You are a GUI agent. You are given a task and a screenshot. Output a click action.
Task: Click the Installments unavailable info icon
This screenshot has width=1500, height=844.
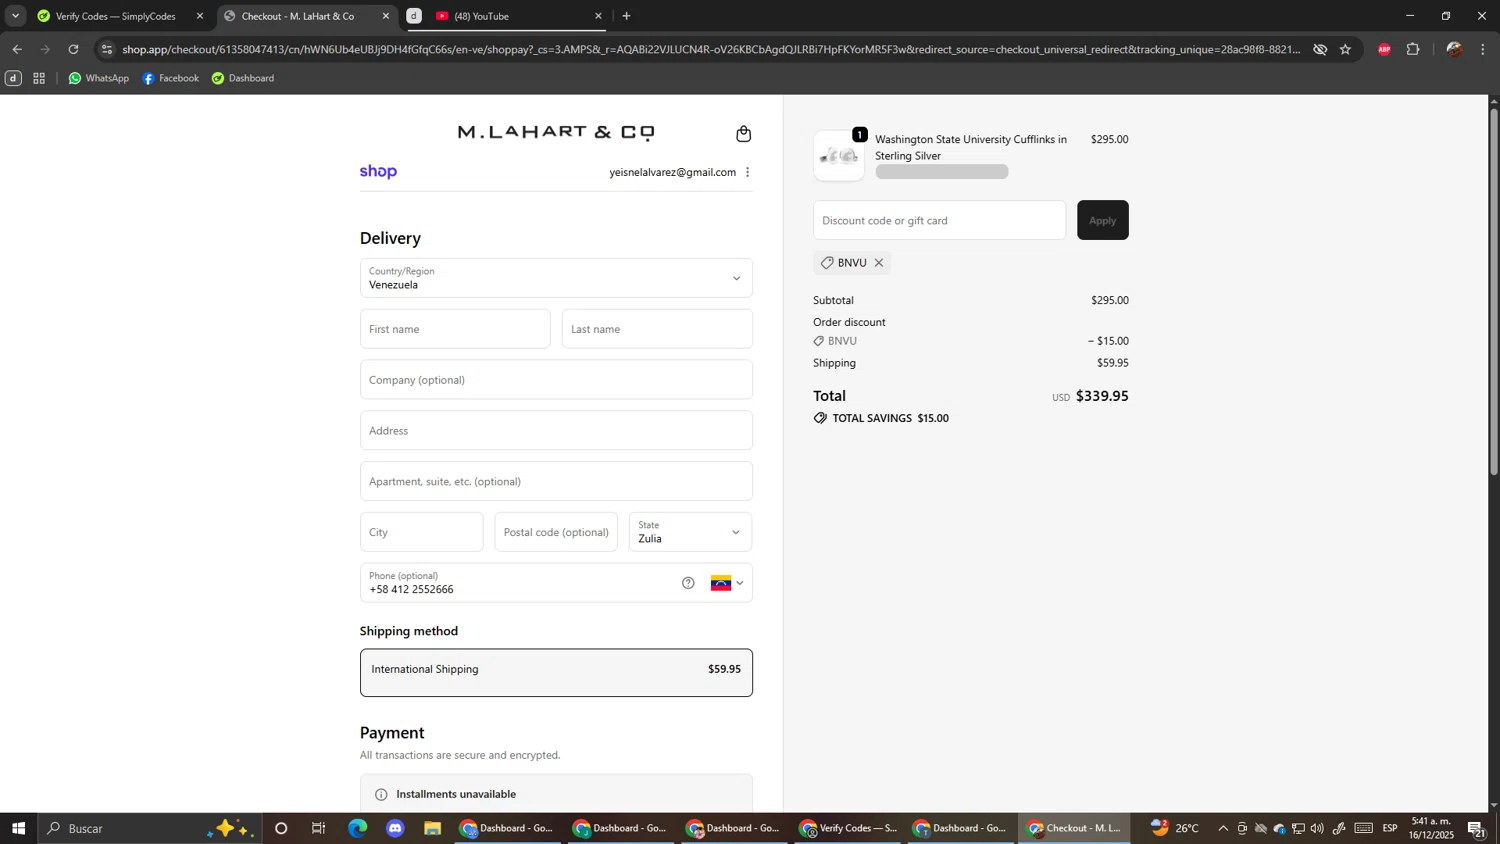[381, 795]
